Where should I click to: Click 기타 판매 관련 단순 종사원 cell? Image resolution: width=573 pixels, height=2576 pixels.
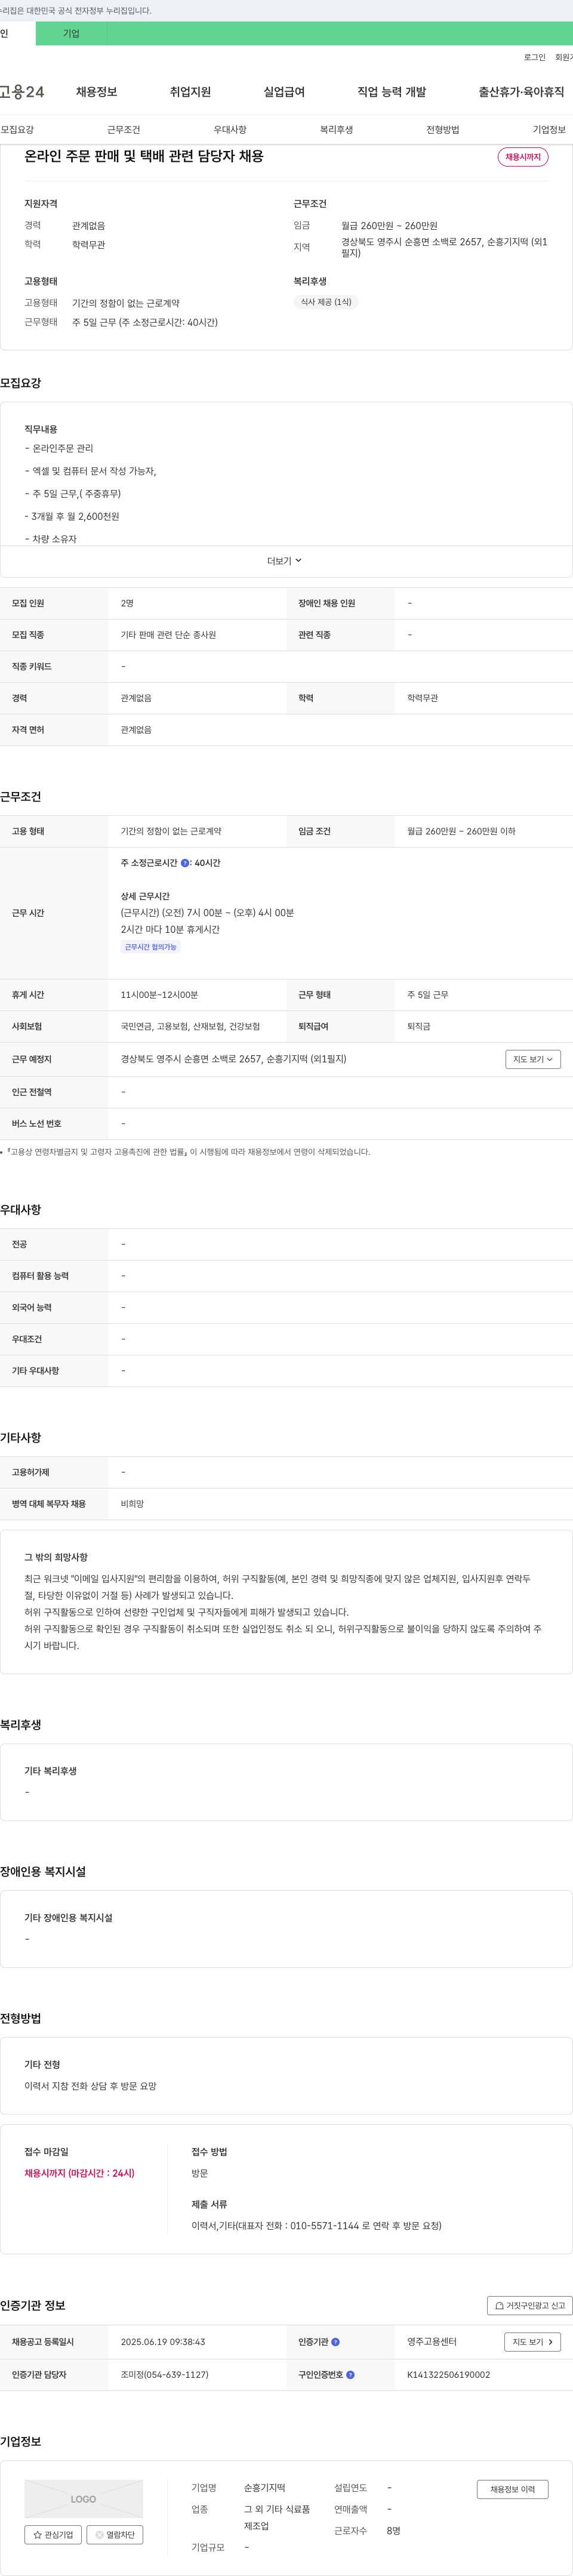tap(168, 635)
